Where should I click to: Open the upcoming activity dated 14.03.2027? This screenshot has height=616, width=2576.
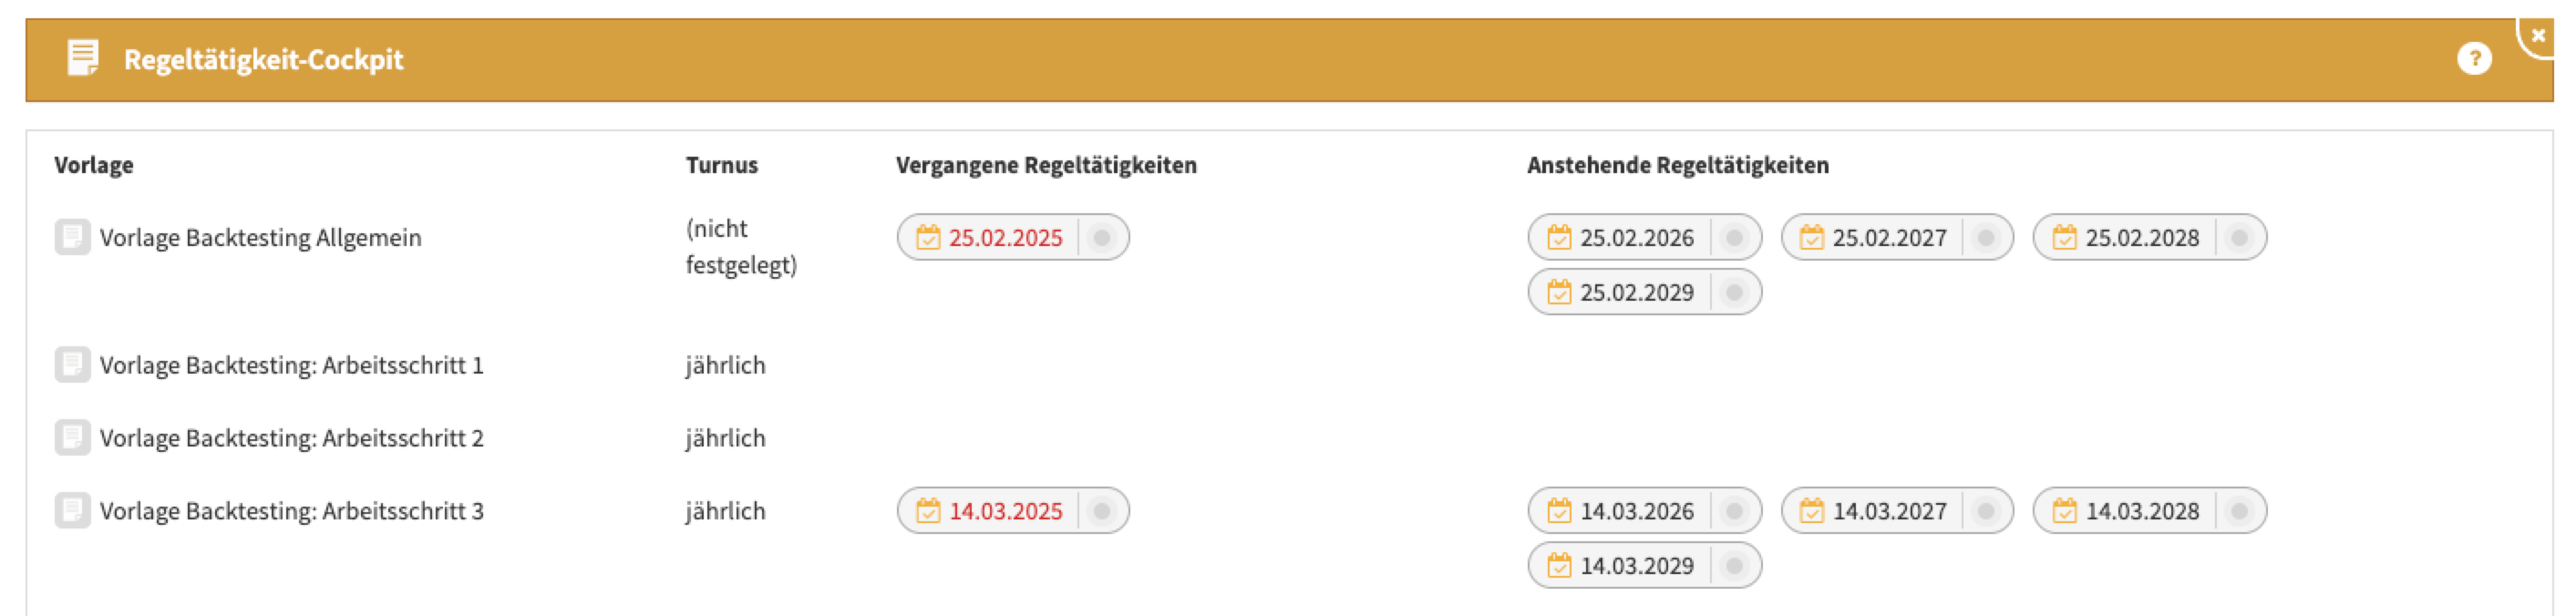coord(1889,511)
